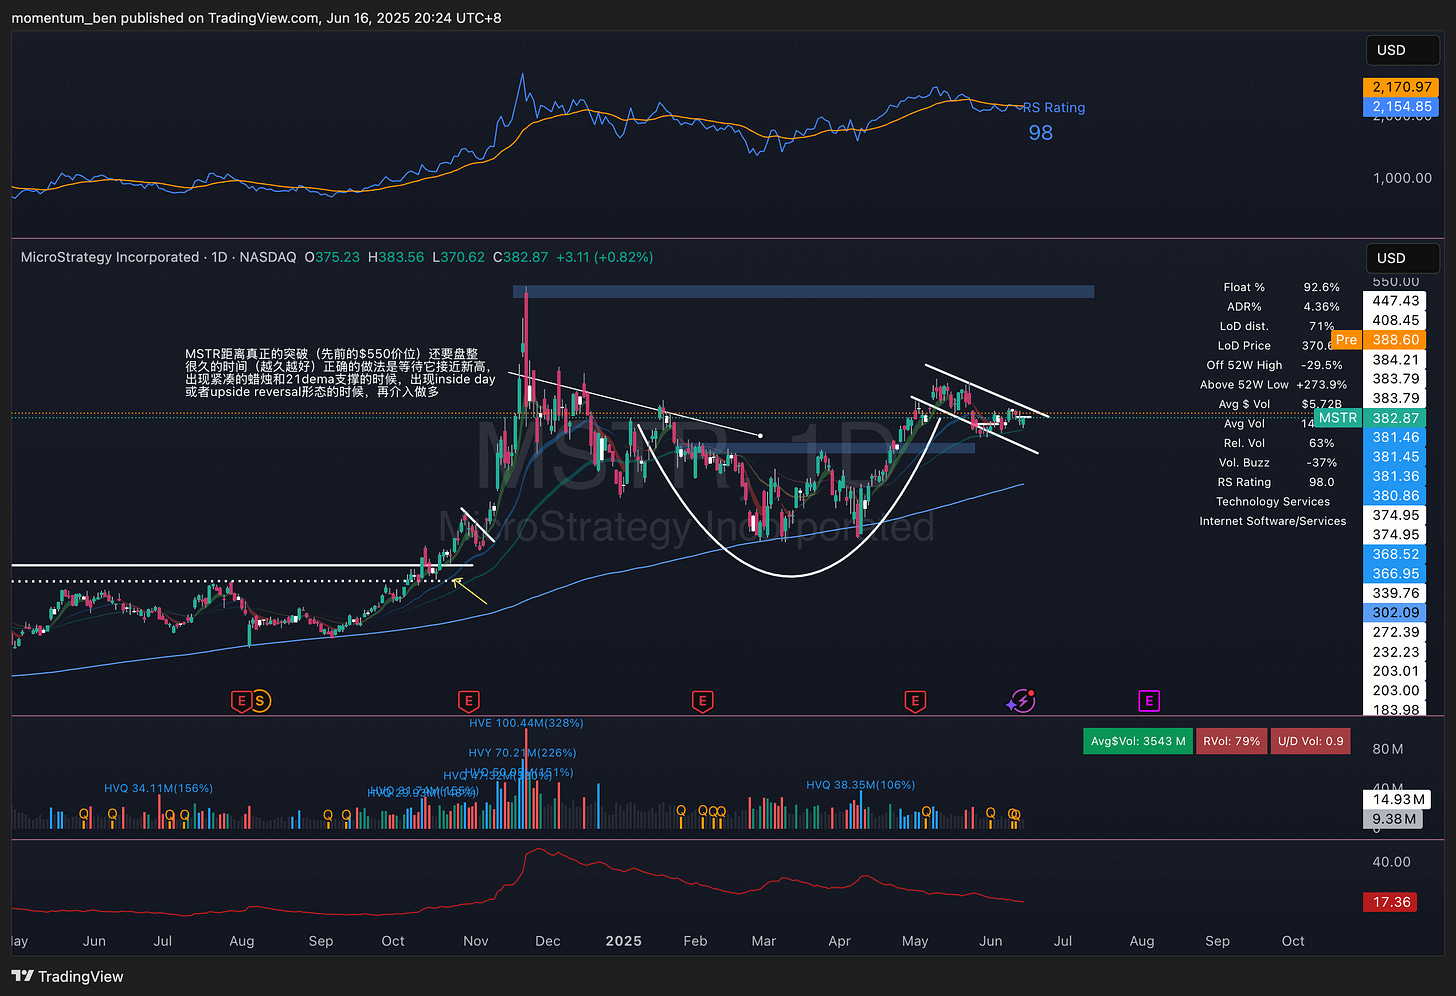This screenshot has width=1456, height=996.
Task: Click the magenta upcoming earnings E marker
Action: click(1149, 701)
